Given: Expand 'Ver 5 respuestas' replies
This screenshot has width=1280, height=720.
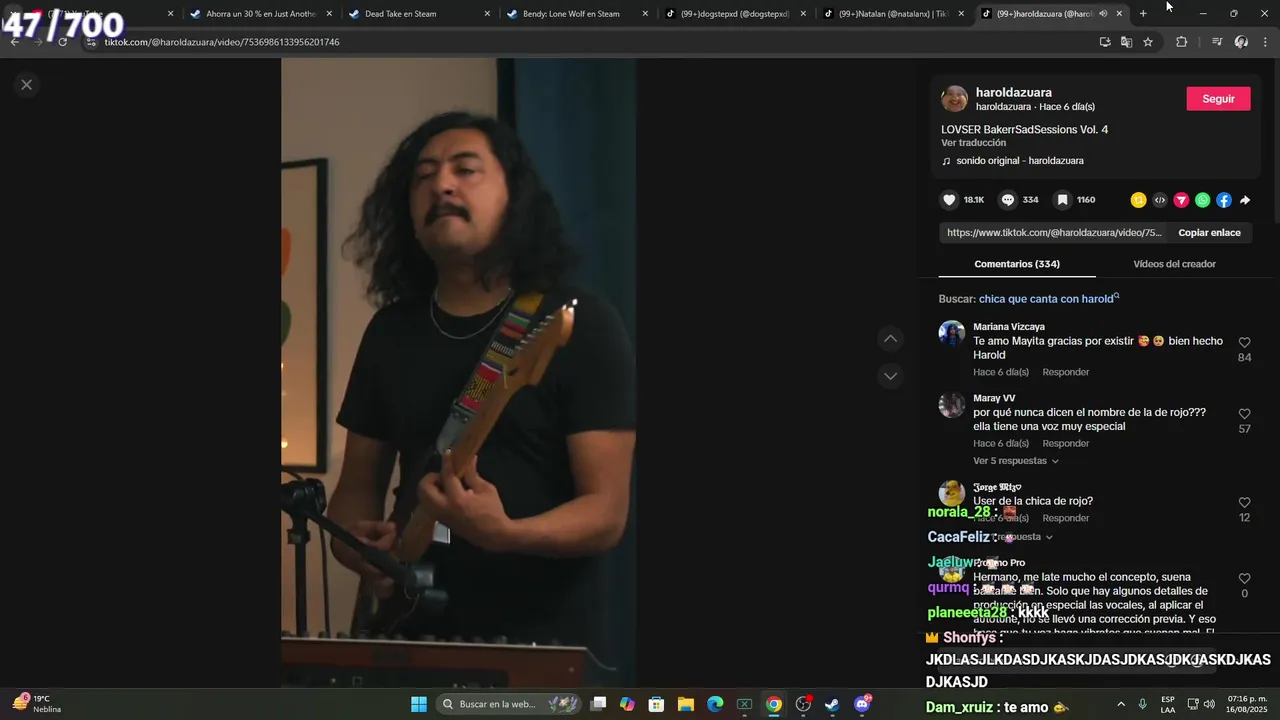Looking at the screenshot, I should 1016,461.
